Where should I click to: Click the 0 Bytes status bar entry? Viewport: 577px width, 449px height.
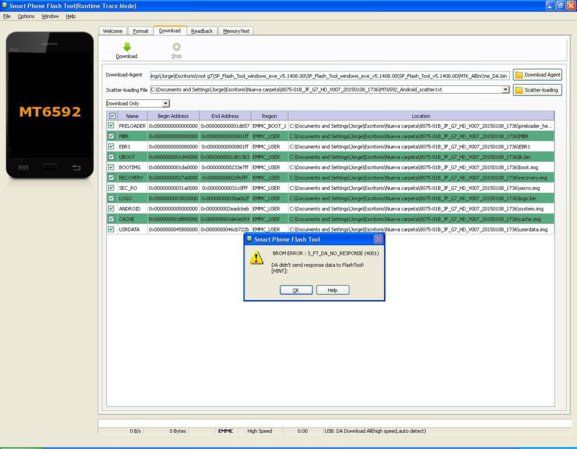178,431
